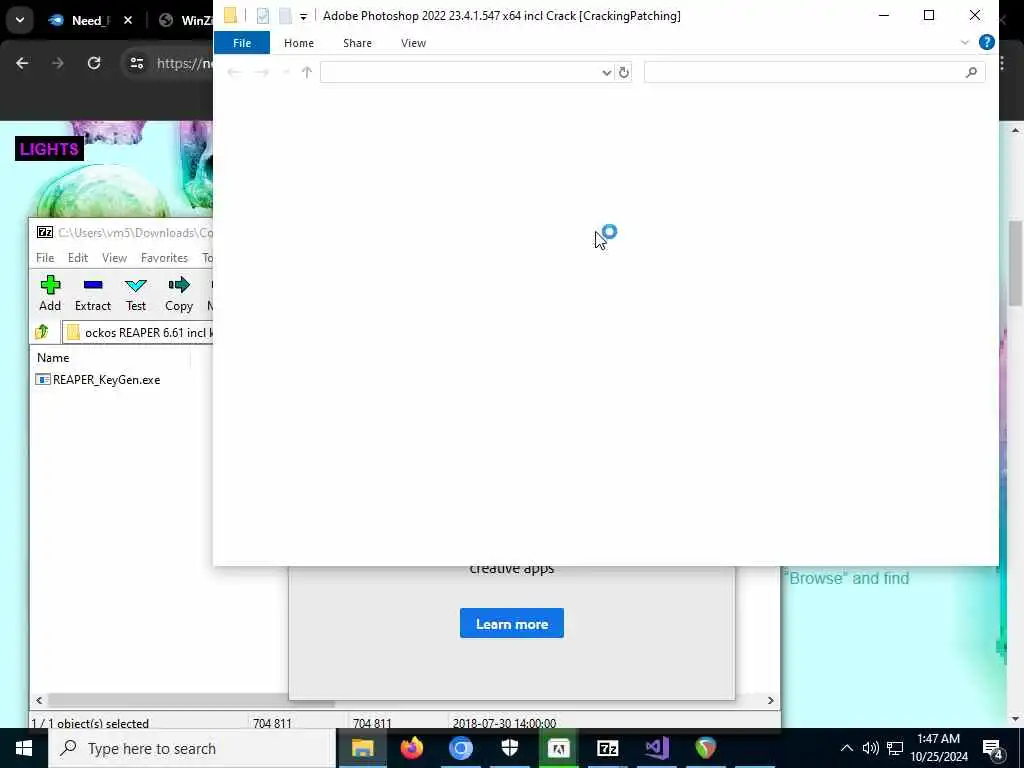Open the browser tab search dropdown
This screenshot has width=1024, height=768.
[x=20, y=20]
